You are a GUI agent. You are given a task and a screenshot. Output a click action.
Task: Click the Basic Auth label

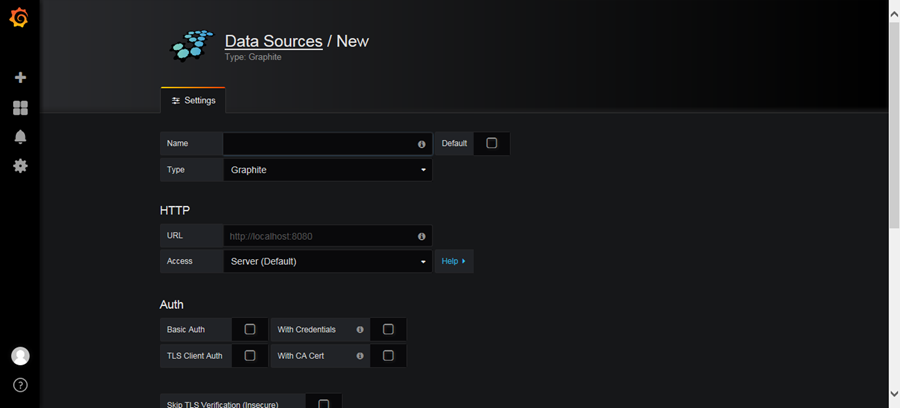pyautogui.click(x=186, y=329)
